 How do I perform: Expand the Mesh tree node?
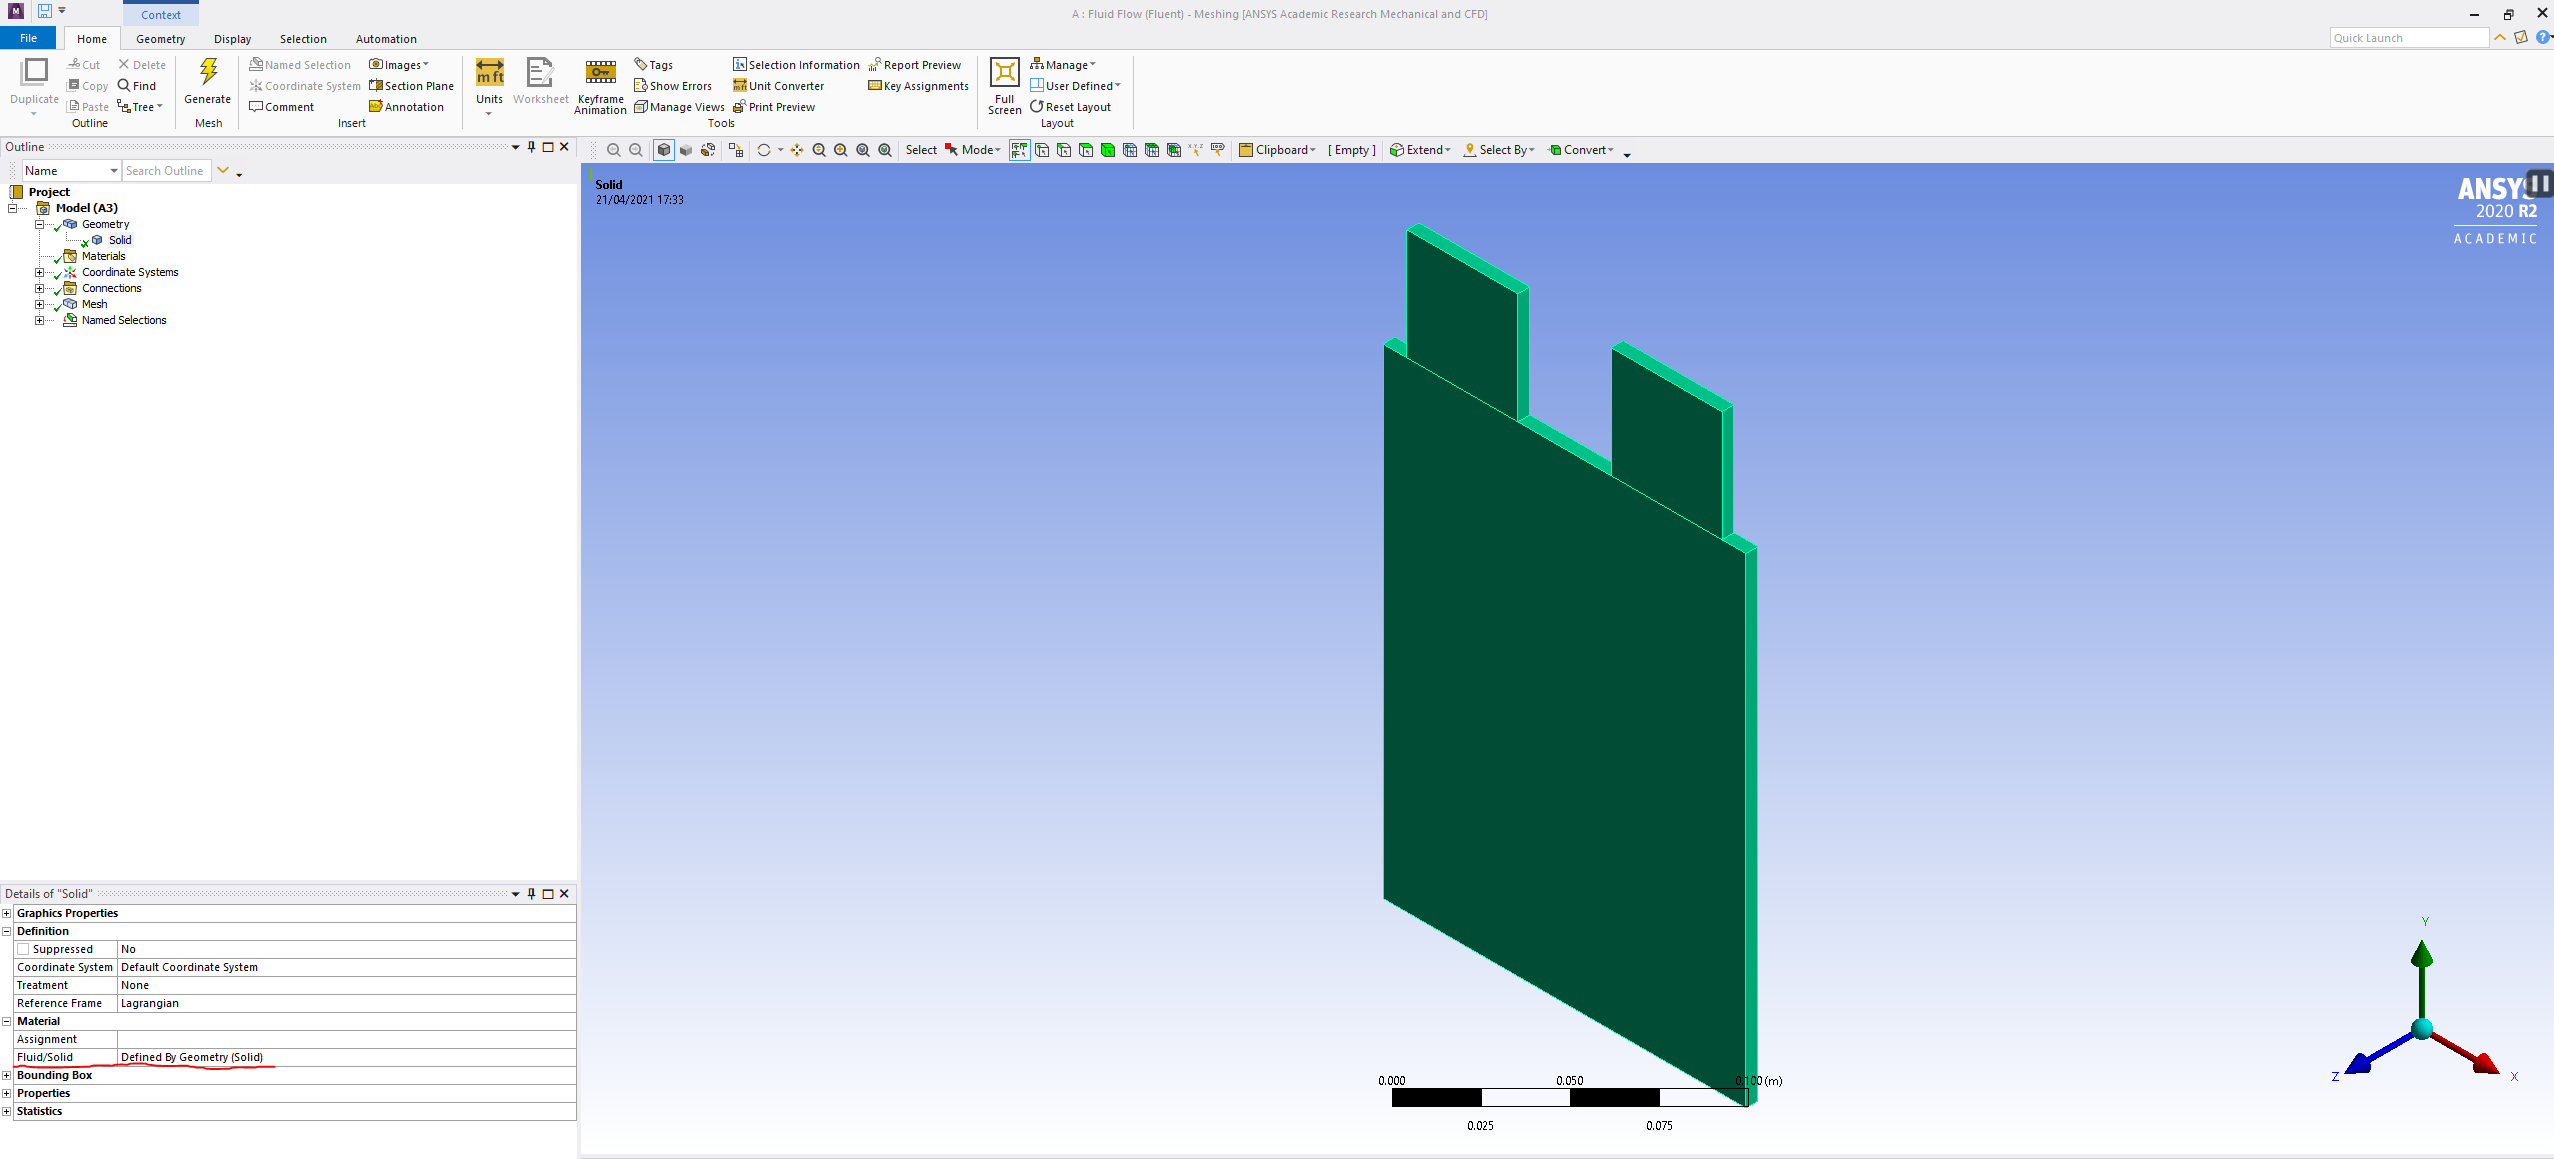[x=39, y=304]
